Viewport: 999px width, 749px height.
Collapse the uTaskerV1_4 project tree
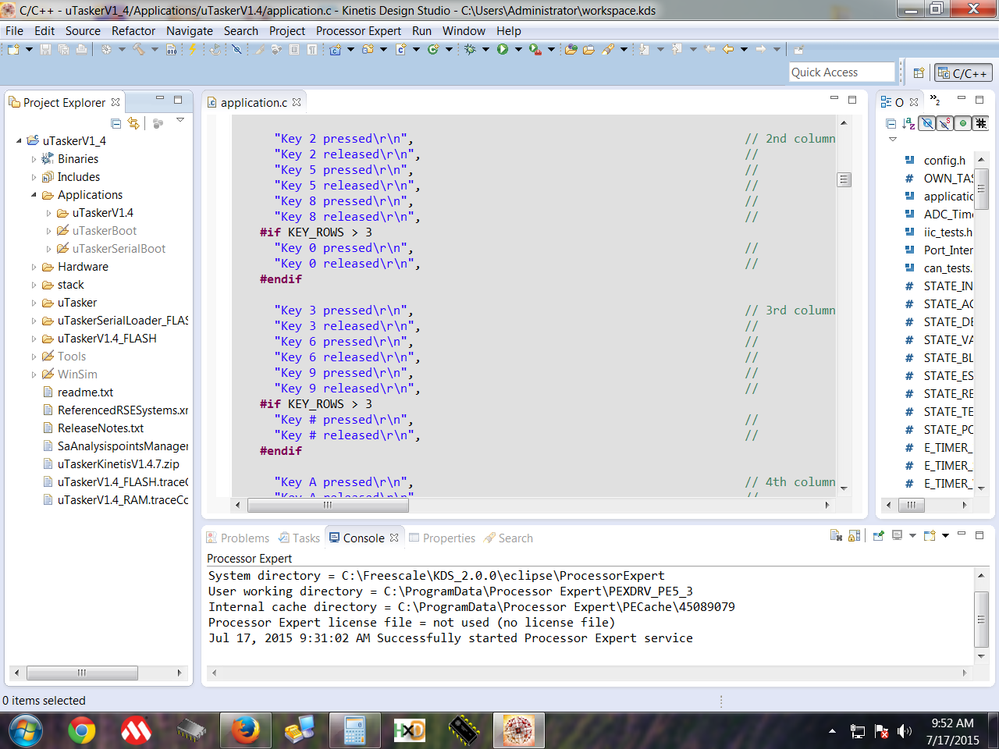point(19,141)
